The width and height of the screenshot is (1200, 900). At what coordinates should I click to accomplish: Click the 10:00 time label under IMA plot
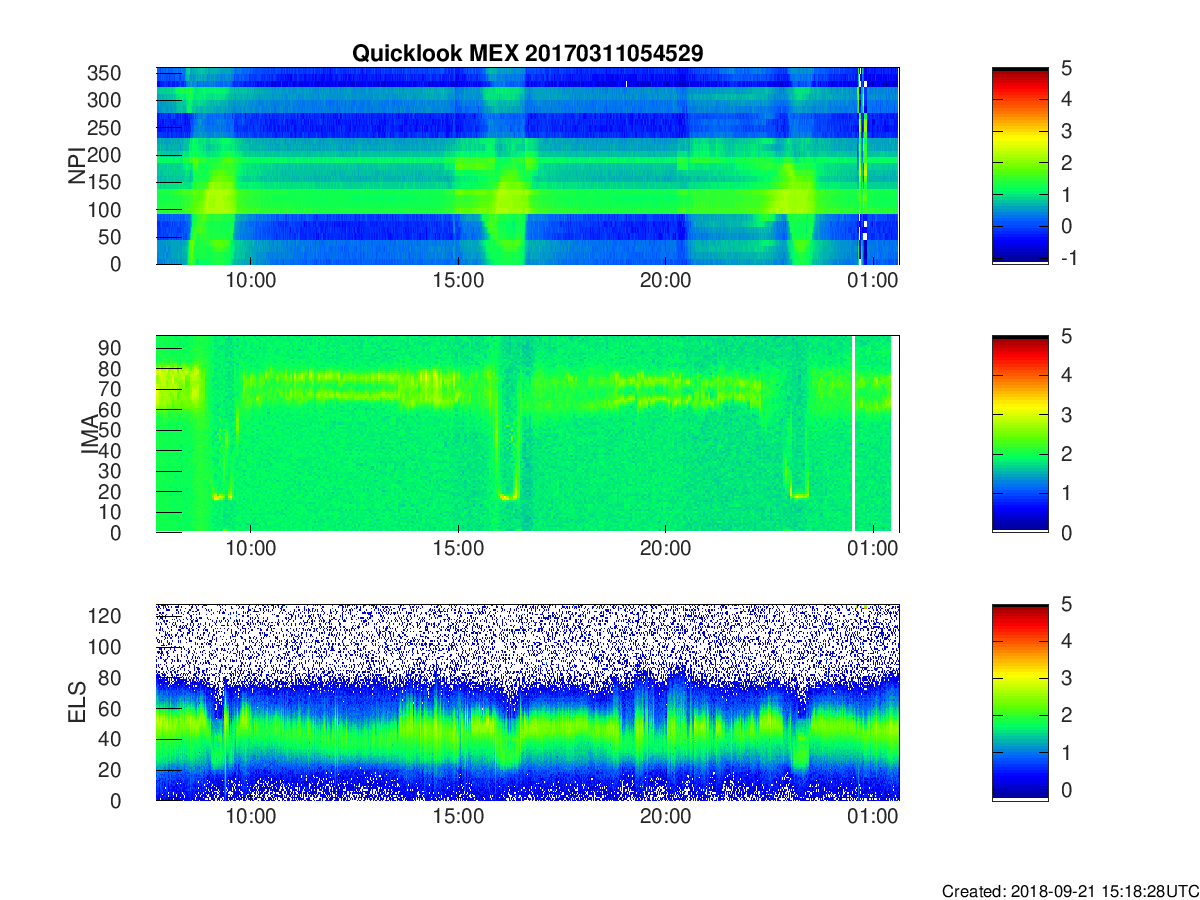pyautogui.click(x=250, y=550)
